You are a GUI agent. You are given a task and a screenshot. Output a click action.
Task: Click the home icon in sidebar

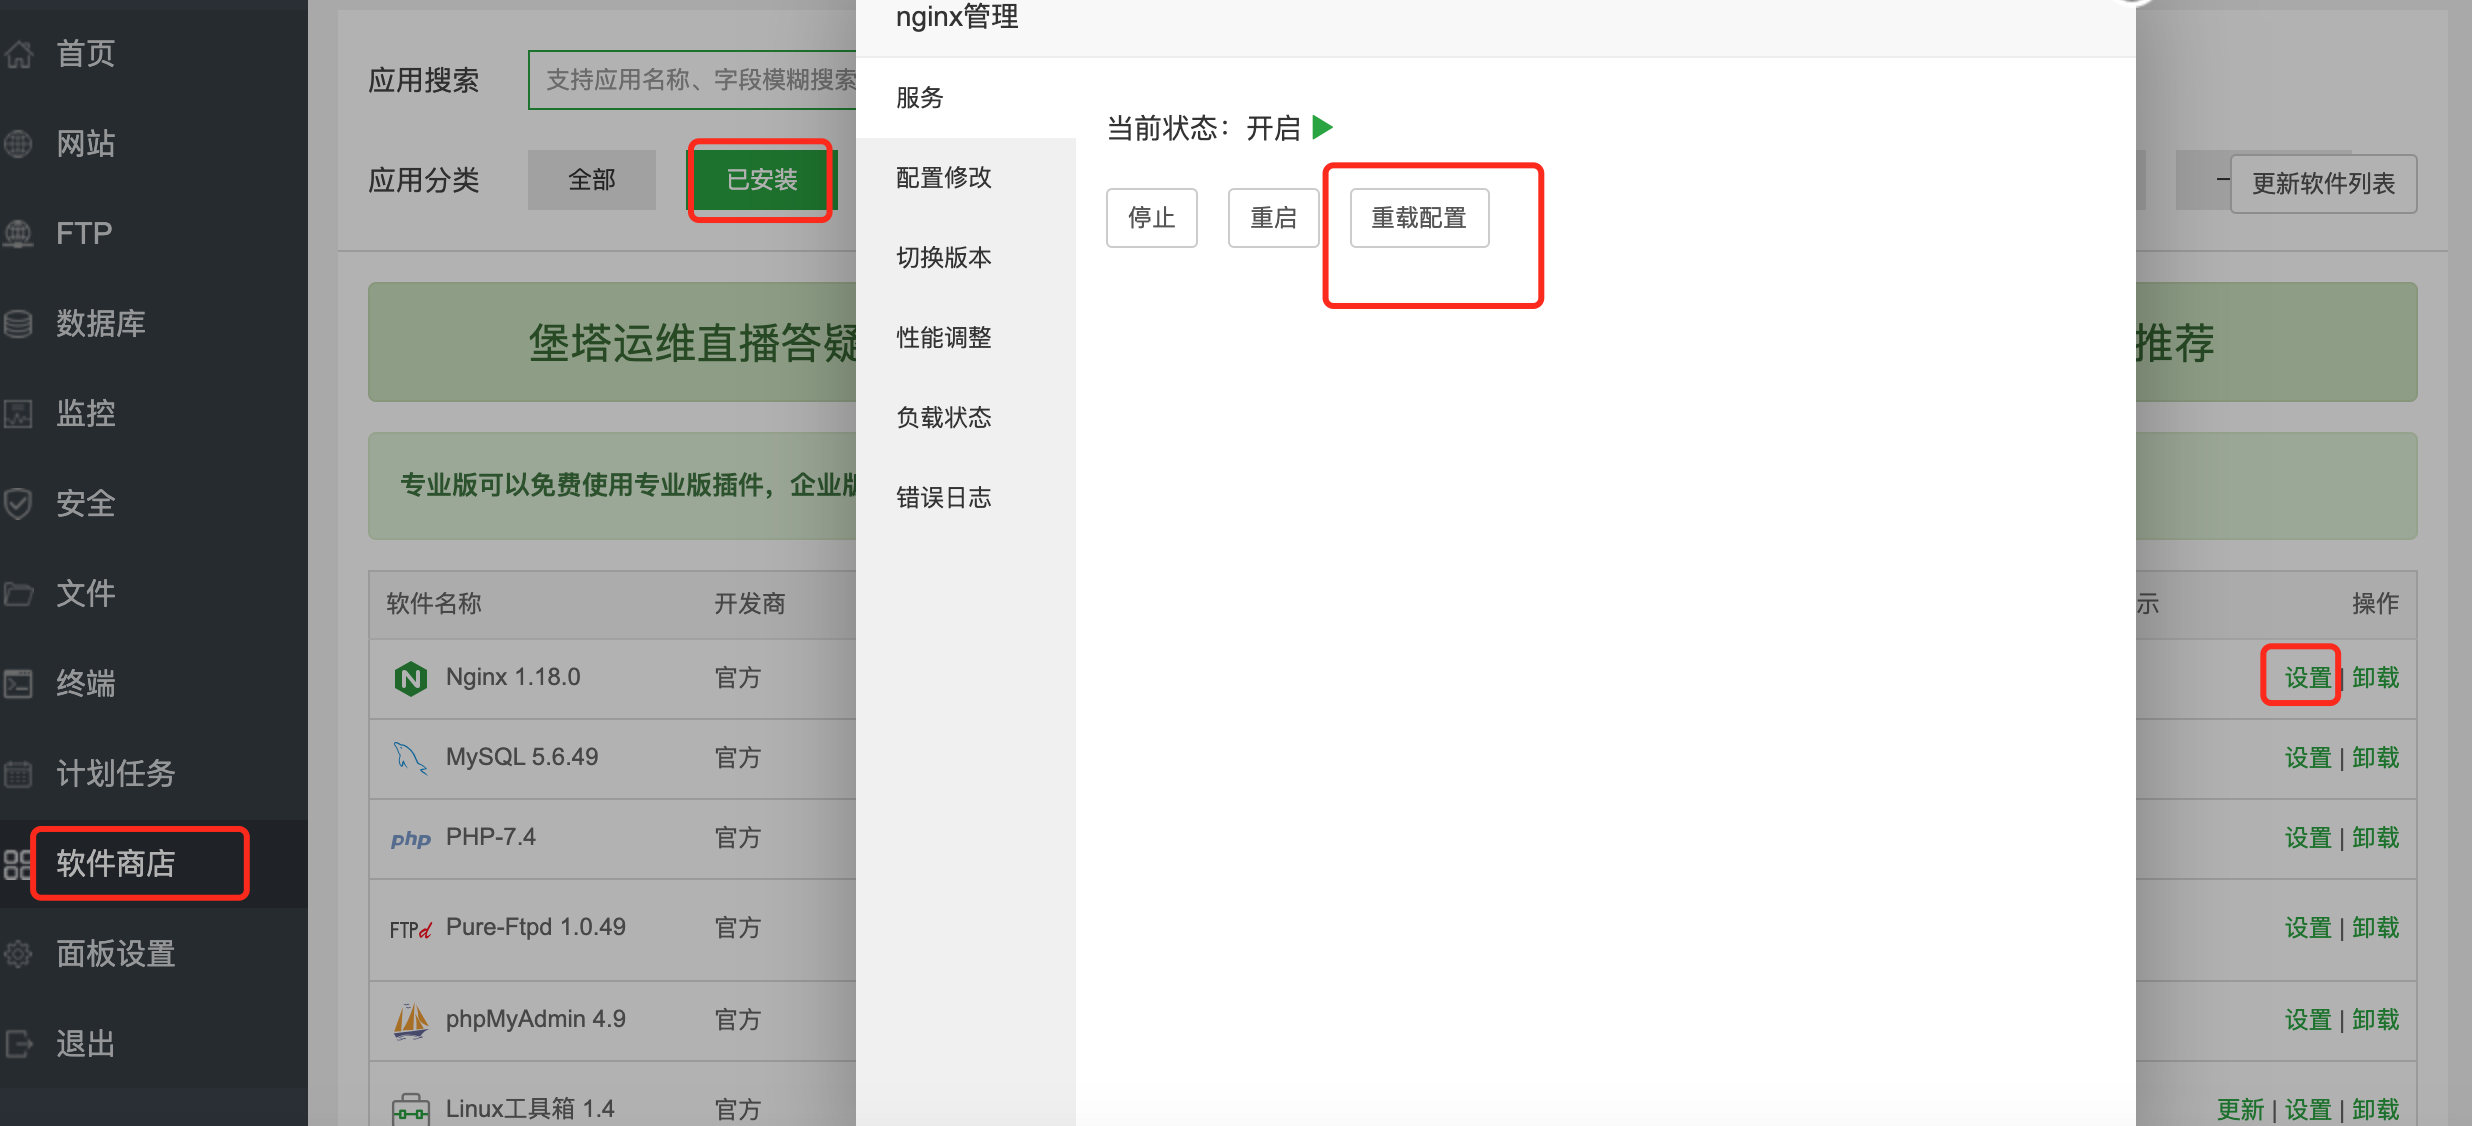[18, 54]
